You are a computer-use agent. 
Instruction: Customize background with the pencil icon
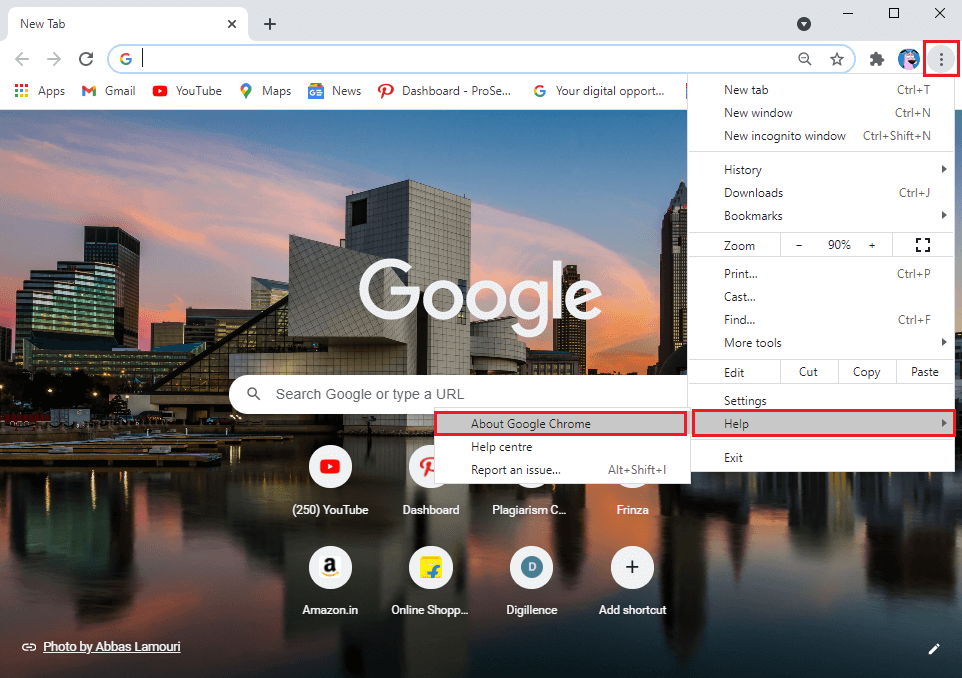935,648
